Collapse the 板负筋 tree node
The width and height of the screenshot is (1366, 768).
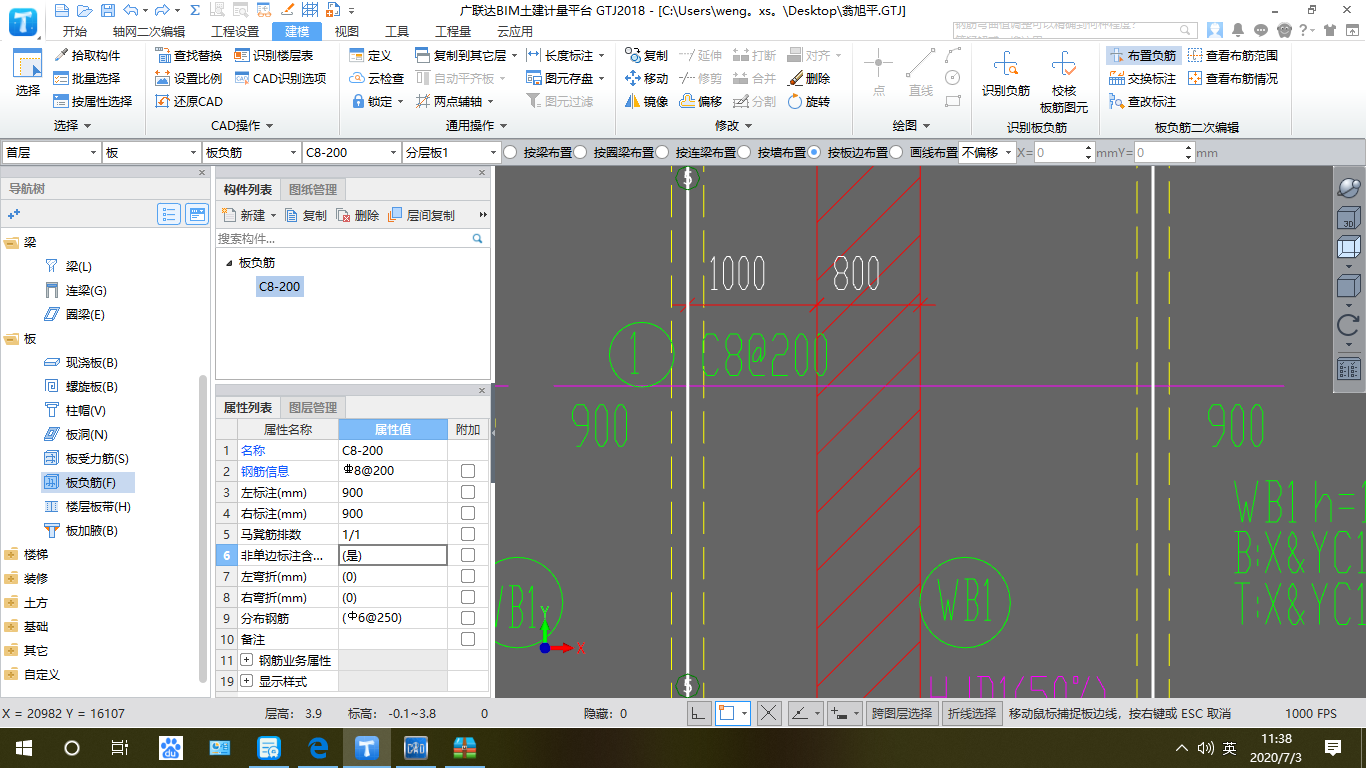[229, 263]
